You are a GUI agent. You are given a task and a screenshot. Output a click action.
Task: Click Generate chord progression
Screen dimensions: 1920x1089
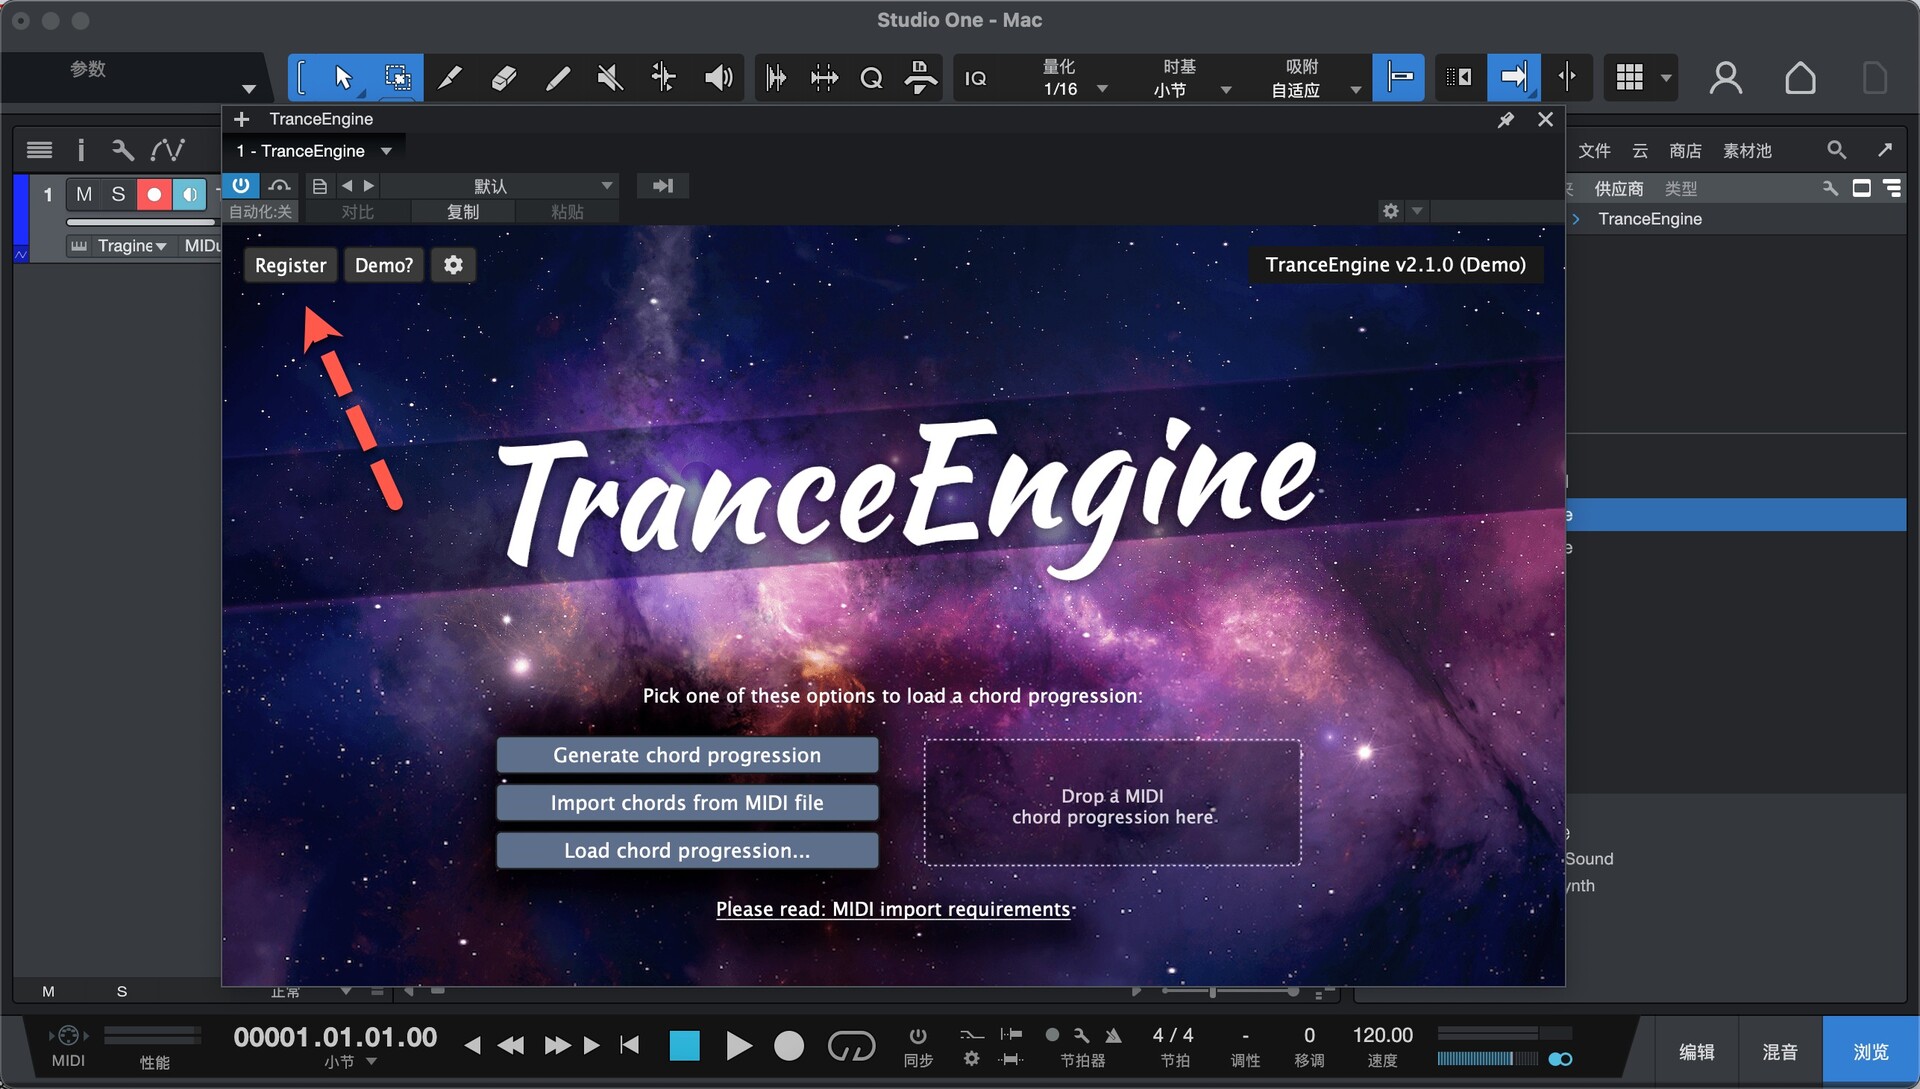pos(688,755)
